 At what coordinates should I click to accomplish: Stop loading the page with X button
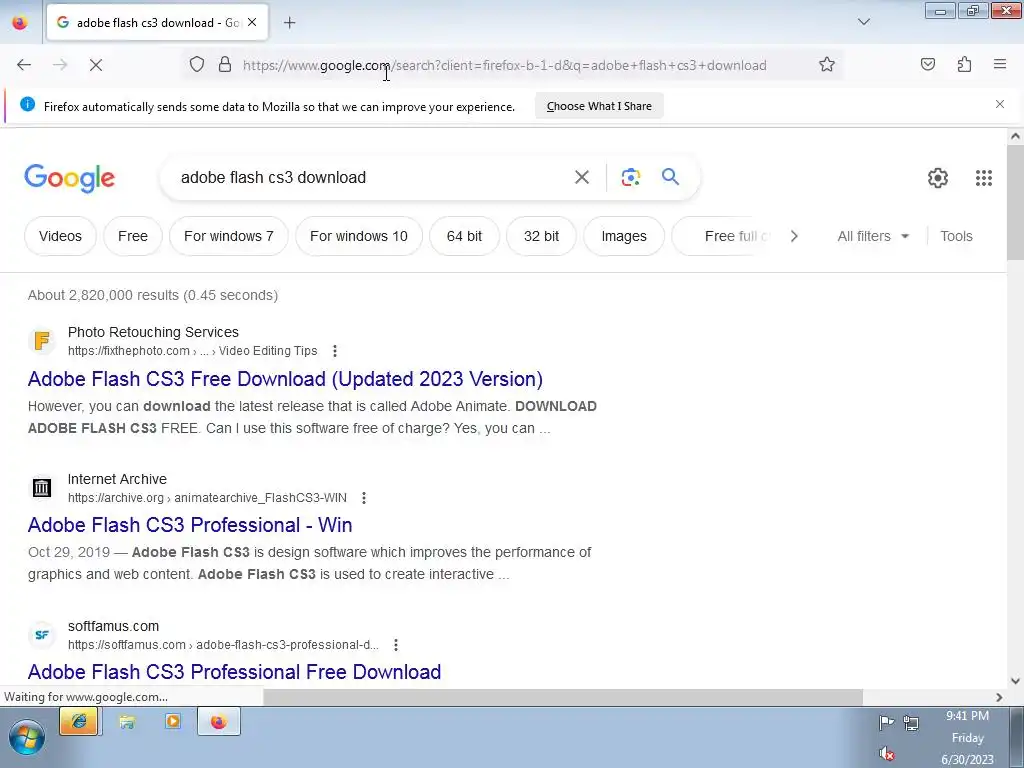(x=95, y=65)
